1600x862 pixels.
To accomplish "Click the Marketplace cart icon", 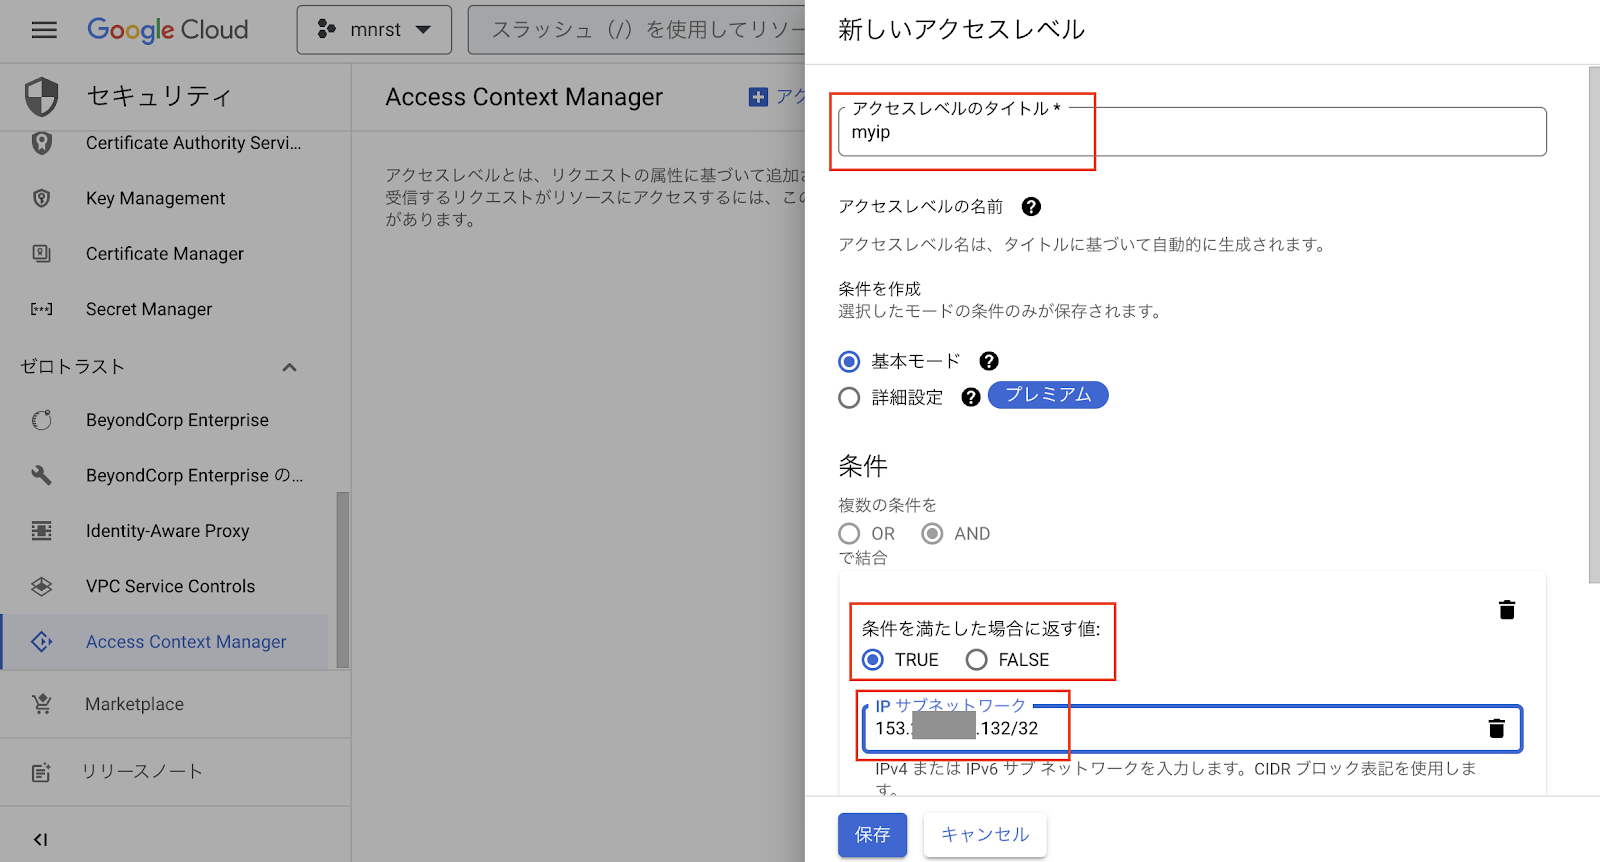I will 41,704.
